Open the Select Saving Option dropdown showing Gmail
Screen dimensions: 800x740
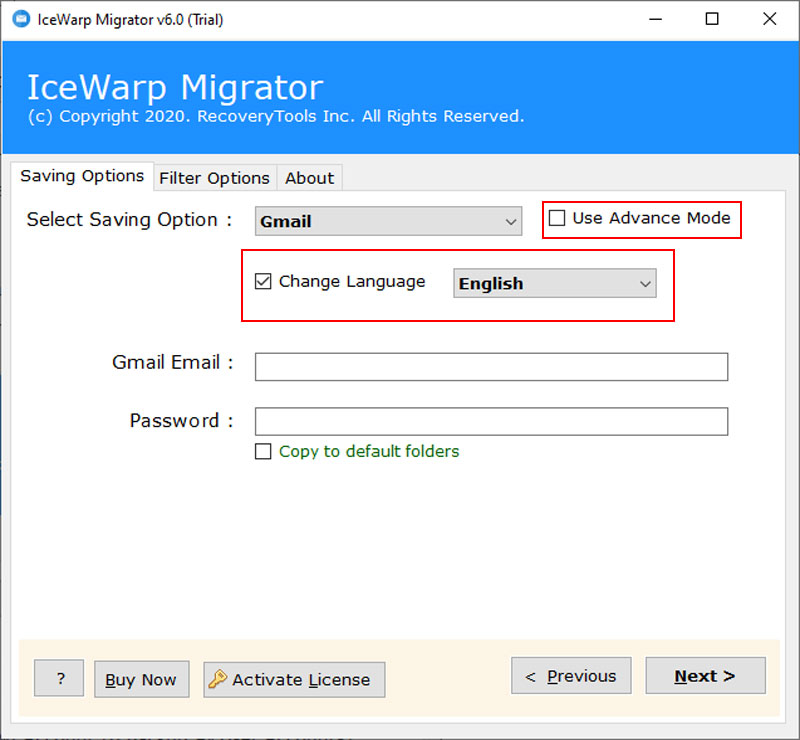coord(388,221)
